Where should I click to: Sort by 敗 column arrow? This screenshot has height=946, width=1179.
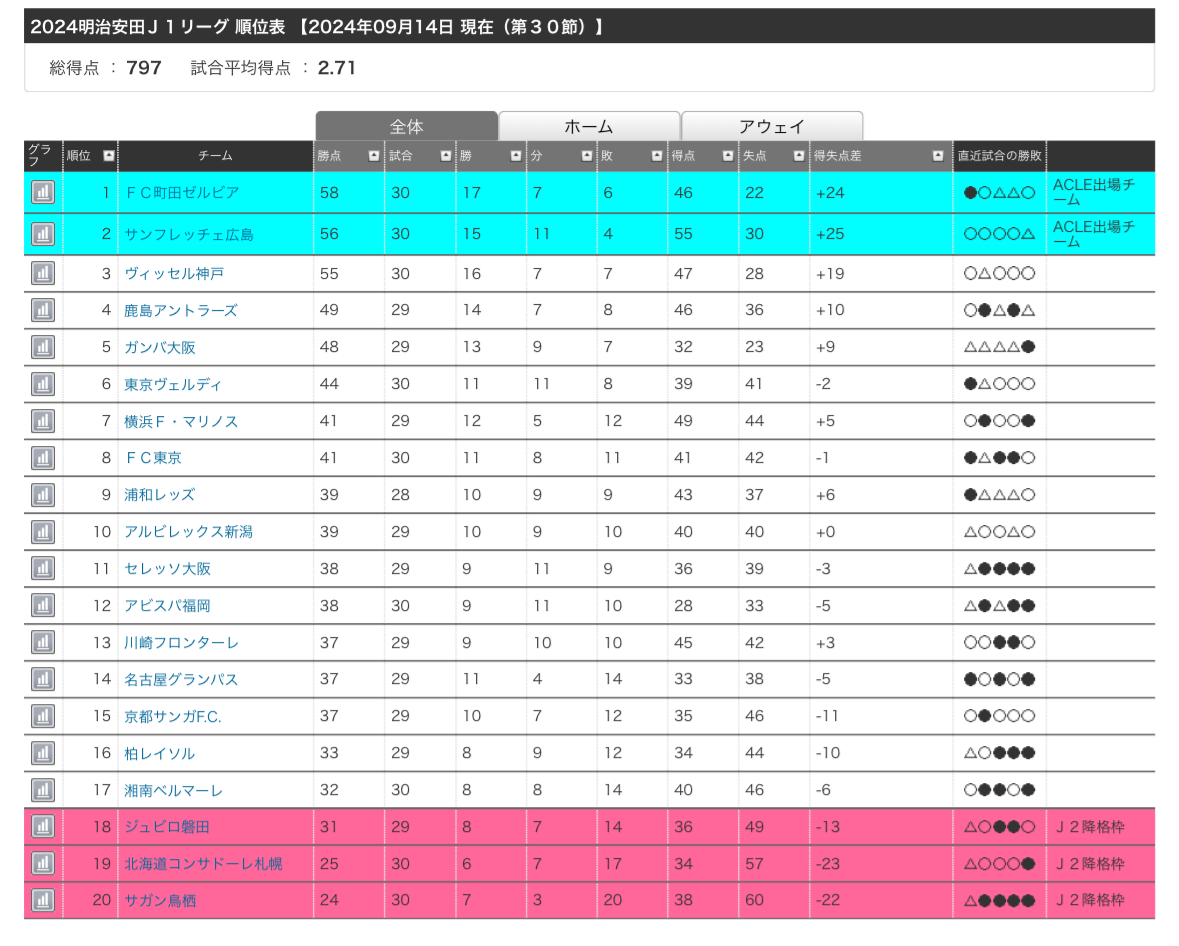tap(657, 156)
